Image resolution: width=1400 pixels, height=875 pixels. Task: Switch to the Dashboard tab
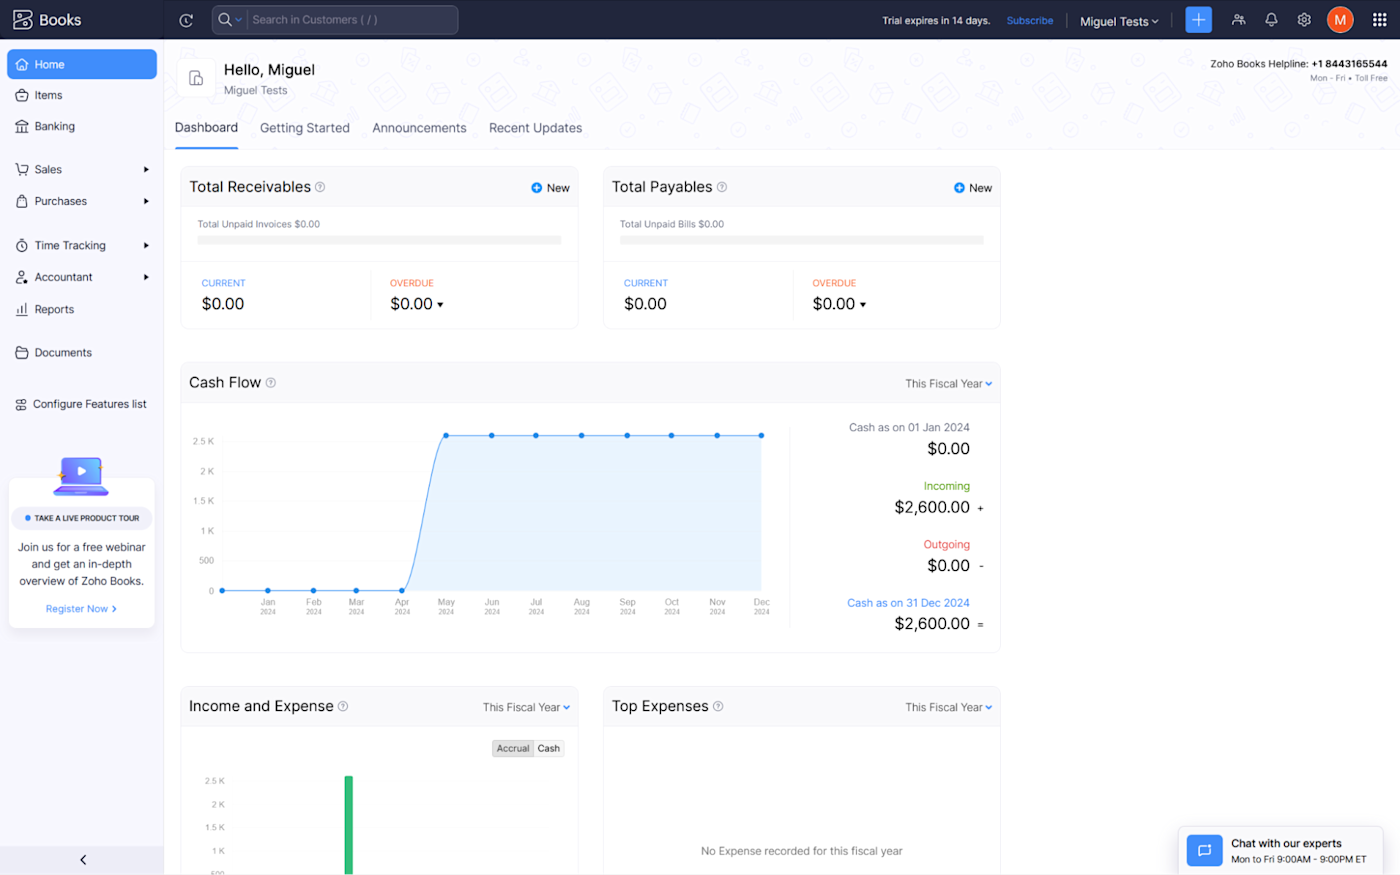coord(206,128)
